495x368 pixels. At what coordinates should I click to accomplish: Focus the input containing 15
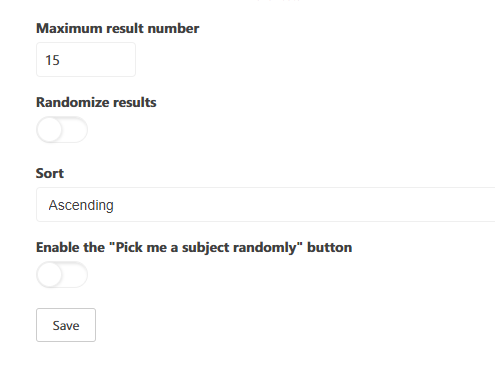(86, 60)
